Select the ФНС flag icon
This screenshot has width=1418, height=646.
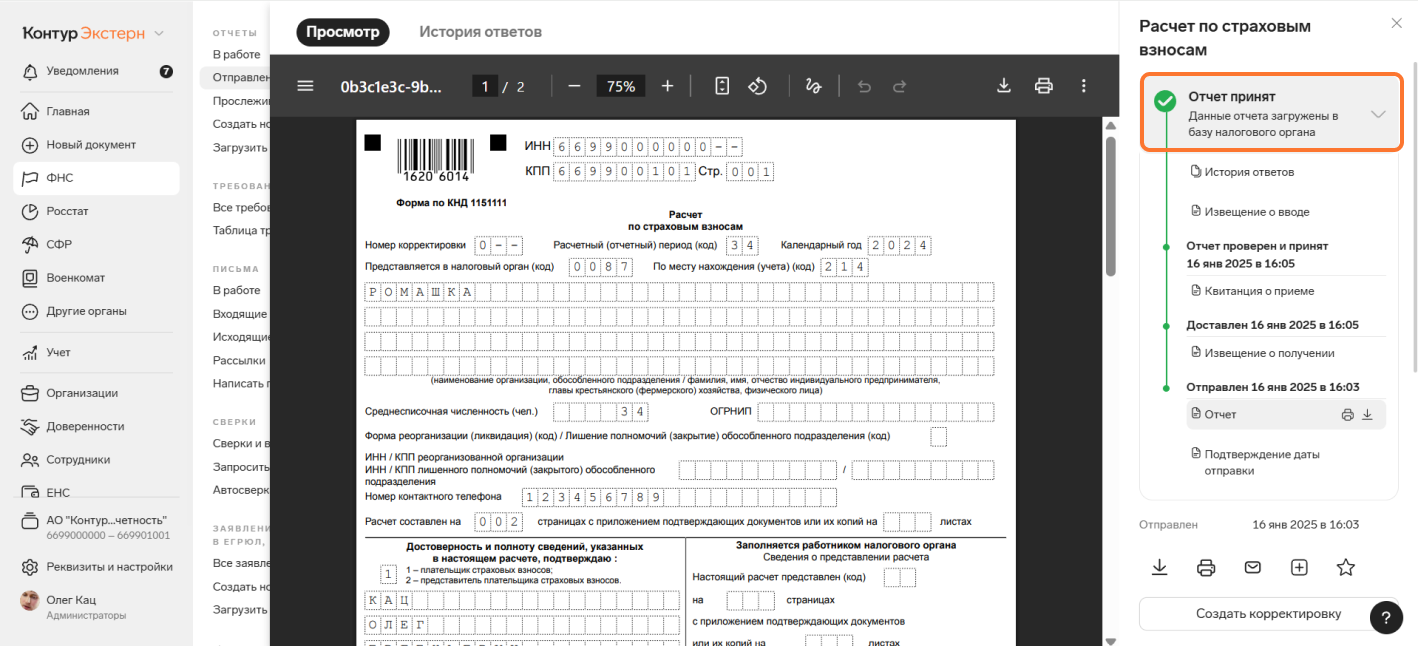click(x=29, y=178)
